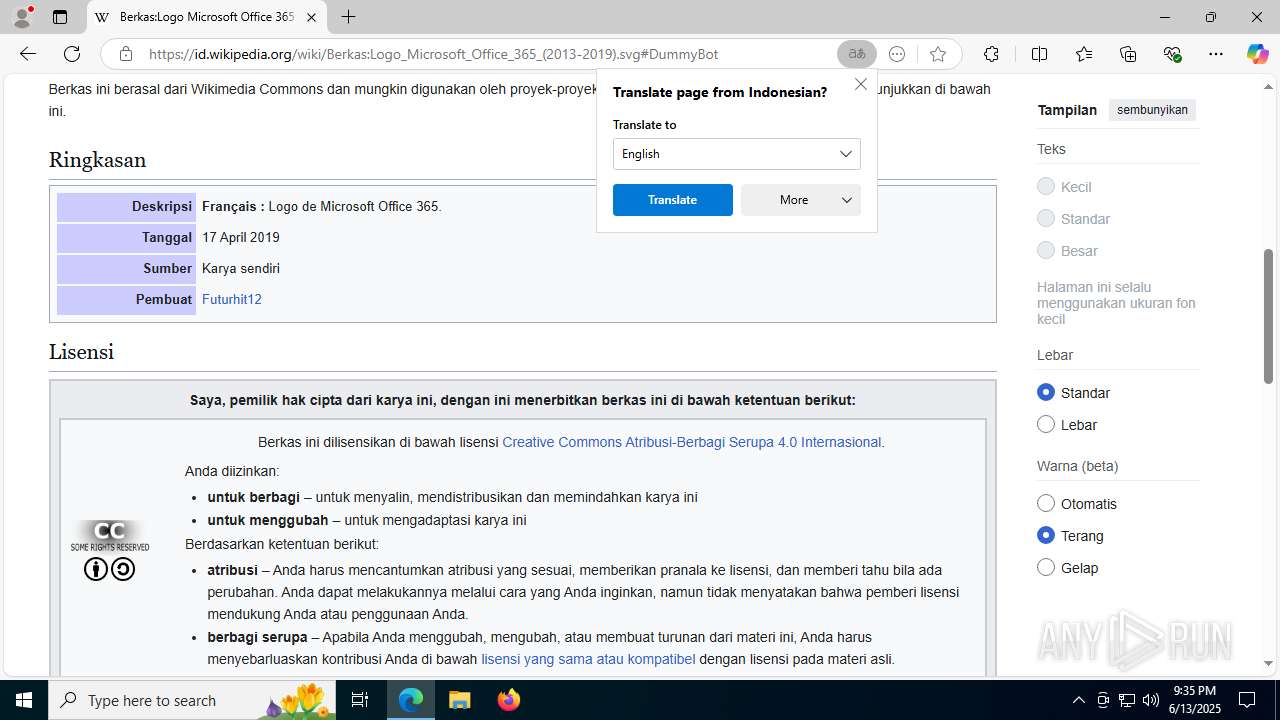1280x720 pixels.
Task: Click the page vertical scrollbar
Action: (x=1269, y=316)
